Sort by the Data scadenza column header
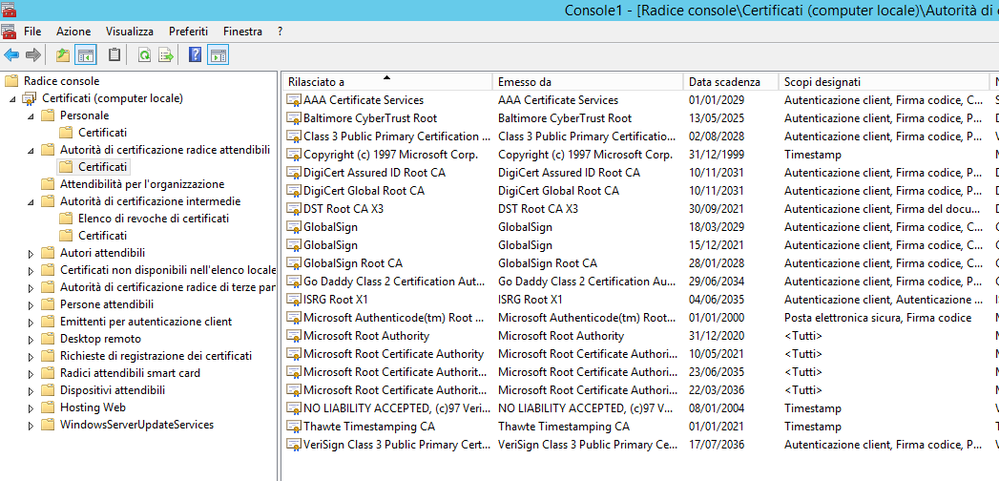Viewport: 999px width, 481px height. pyautogui.click(x=731, y=82)
